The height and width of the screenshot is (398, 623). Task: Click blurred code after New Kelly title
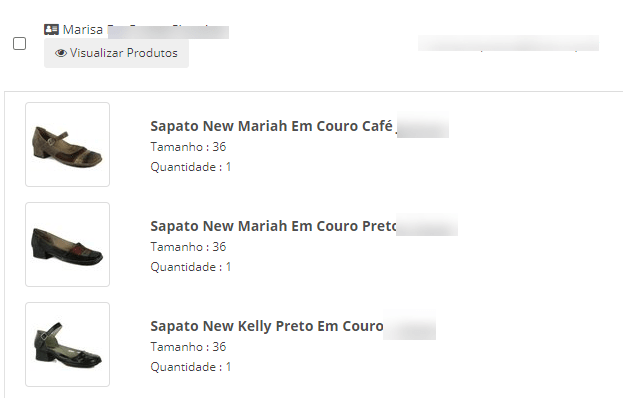coord(409,327)
